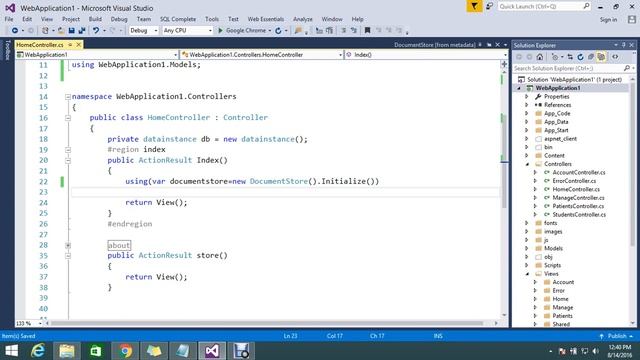The height and width of the screenshot is (360, 640).
Task: Click the DocumentStore [from metadata] preview tab
Action: tap(434, 45)
